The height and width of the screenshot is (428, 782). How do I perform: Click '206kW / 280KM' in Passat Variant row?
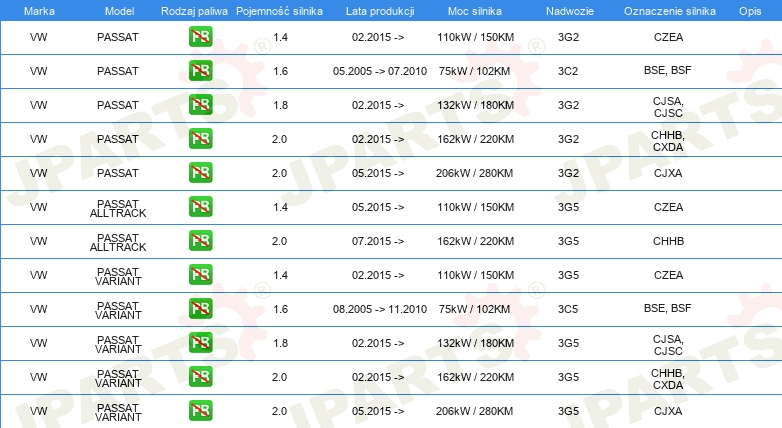pyautogui.click(x=474, y=411)
